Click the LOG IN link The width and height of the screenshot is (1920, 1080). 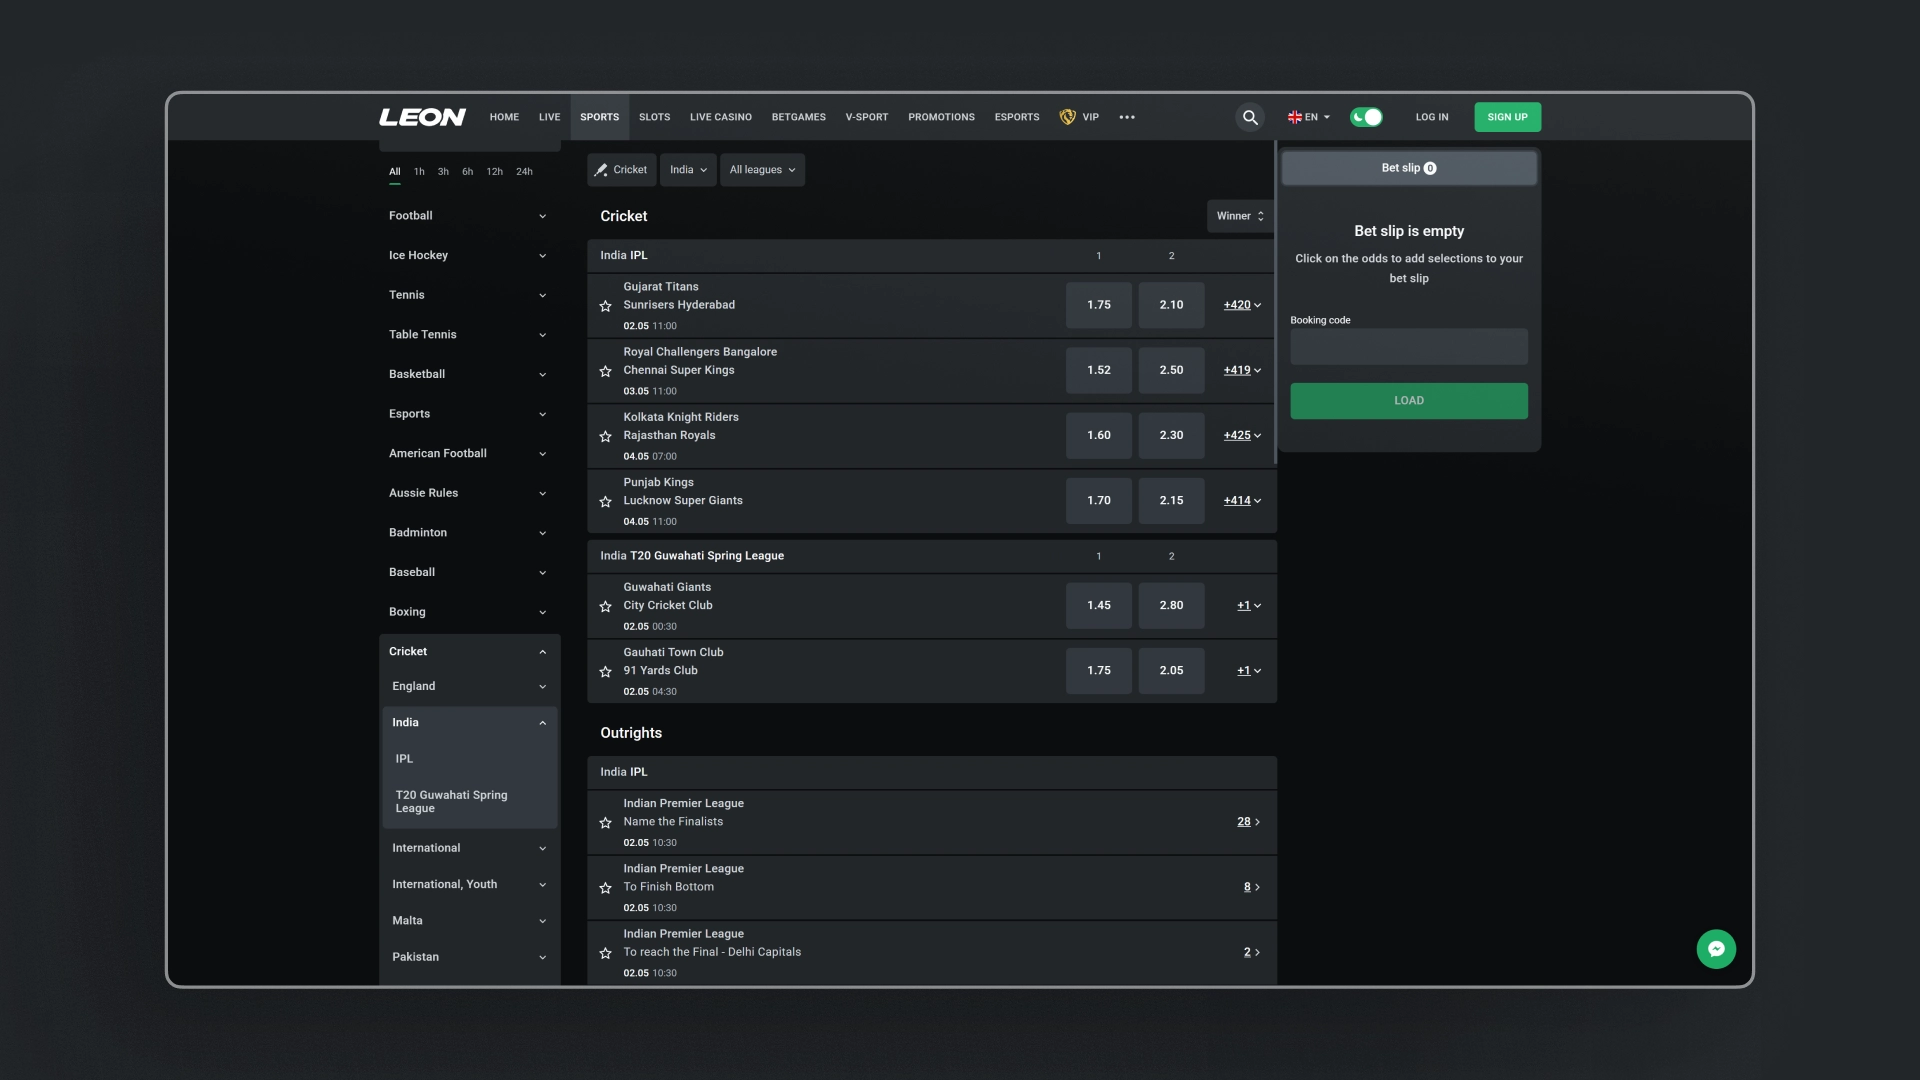pyautogui.click(x=1431, y=117)
